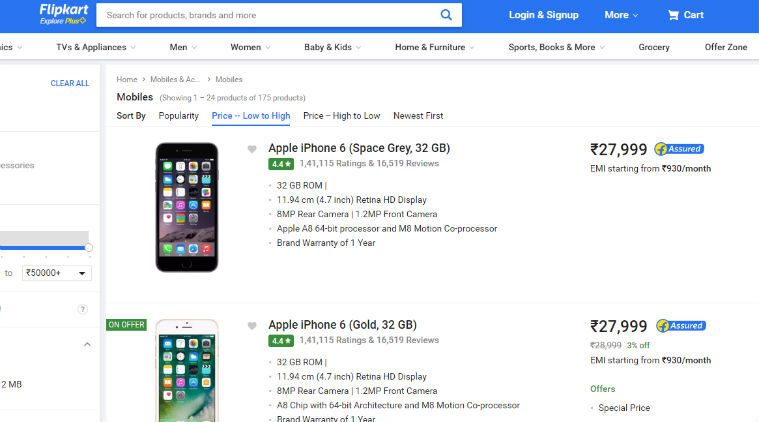The image size is (759, 422).
Task: Collapse the filter section chevron
Action: [87, 345]
